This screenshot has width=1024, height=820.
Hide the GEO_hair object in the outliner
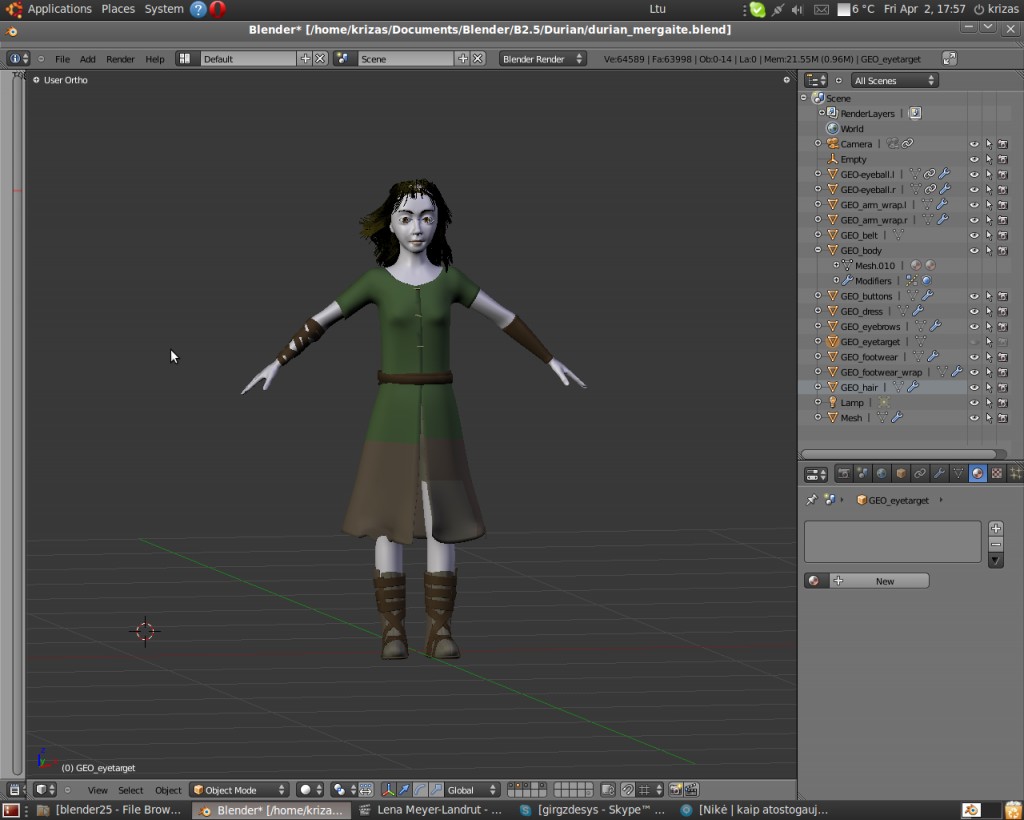pyautogui.click(x=975, y=387)
